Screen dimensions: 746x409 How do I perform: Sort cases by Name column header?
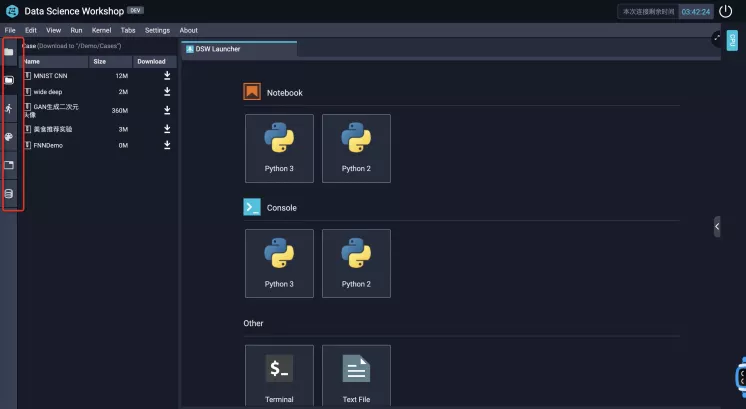pyautogui.click(x=53, y=61)
